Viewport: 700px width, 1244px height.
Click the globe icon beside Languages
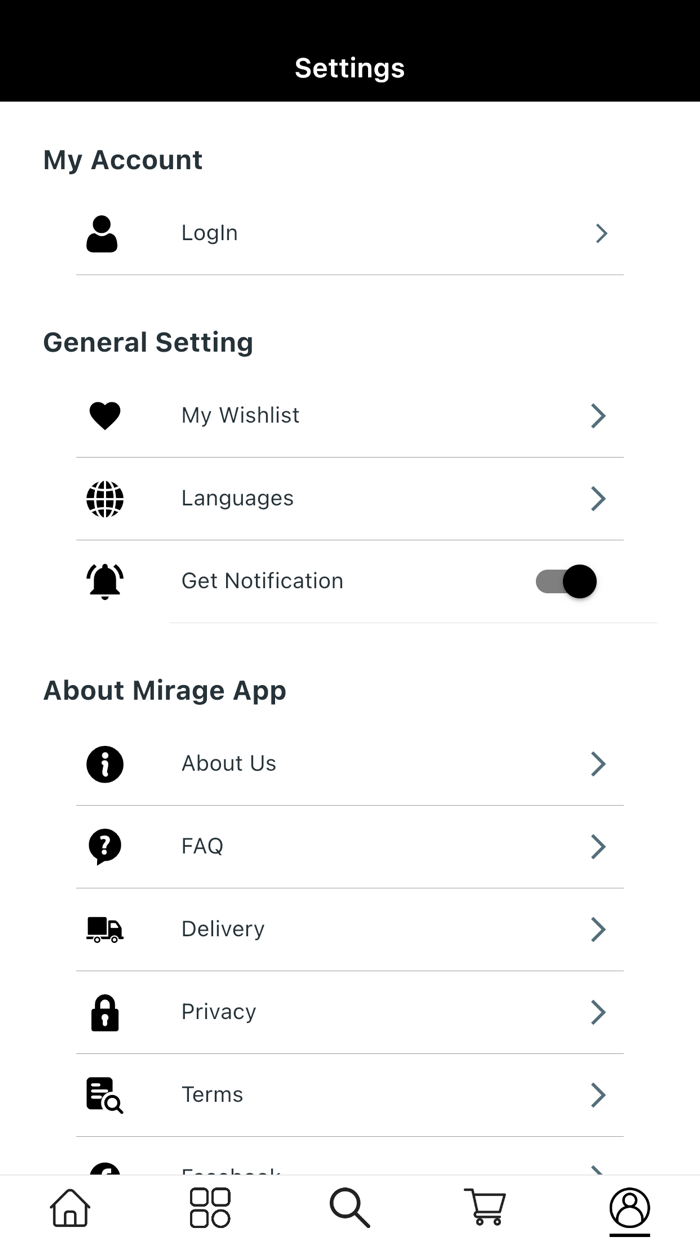[104, 498]
